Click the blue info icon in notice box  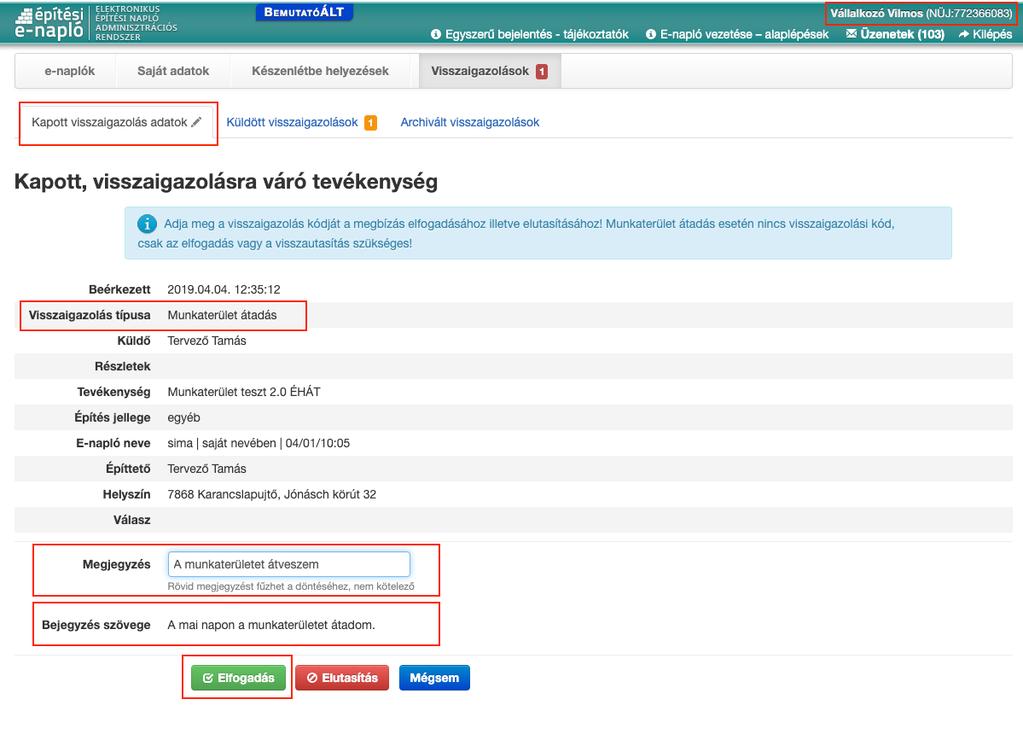147,224
